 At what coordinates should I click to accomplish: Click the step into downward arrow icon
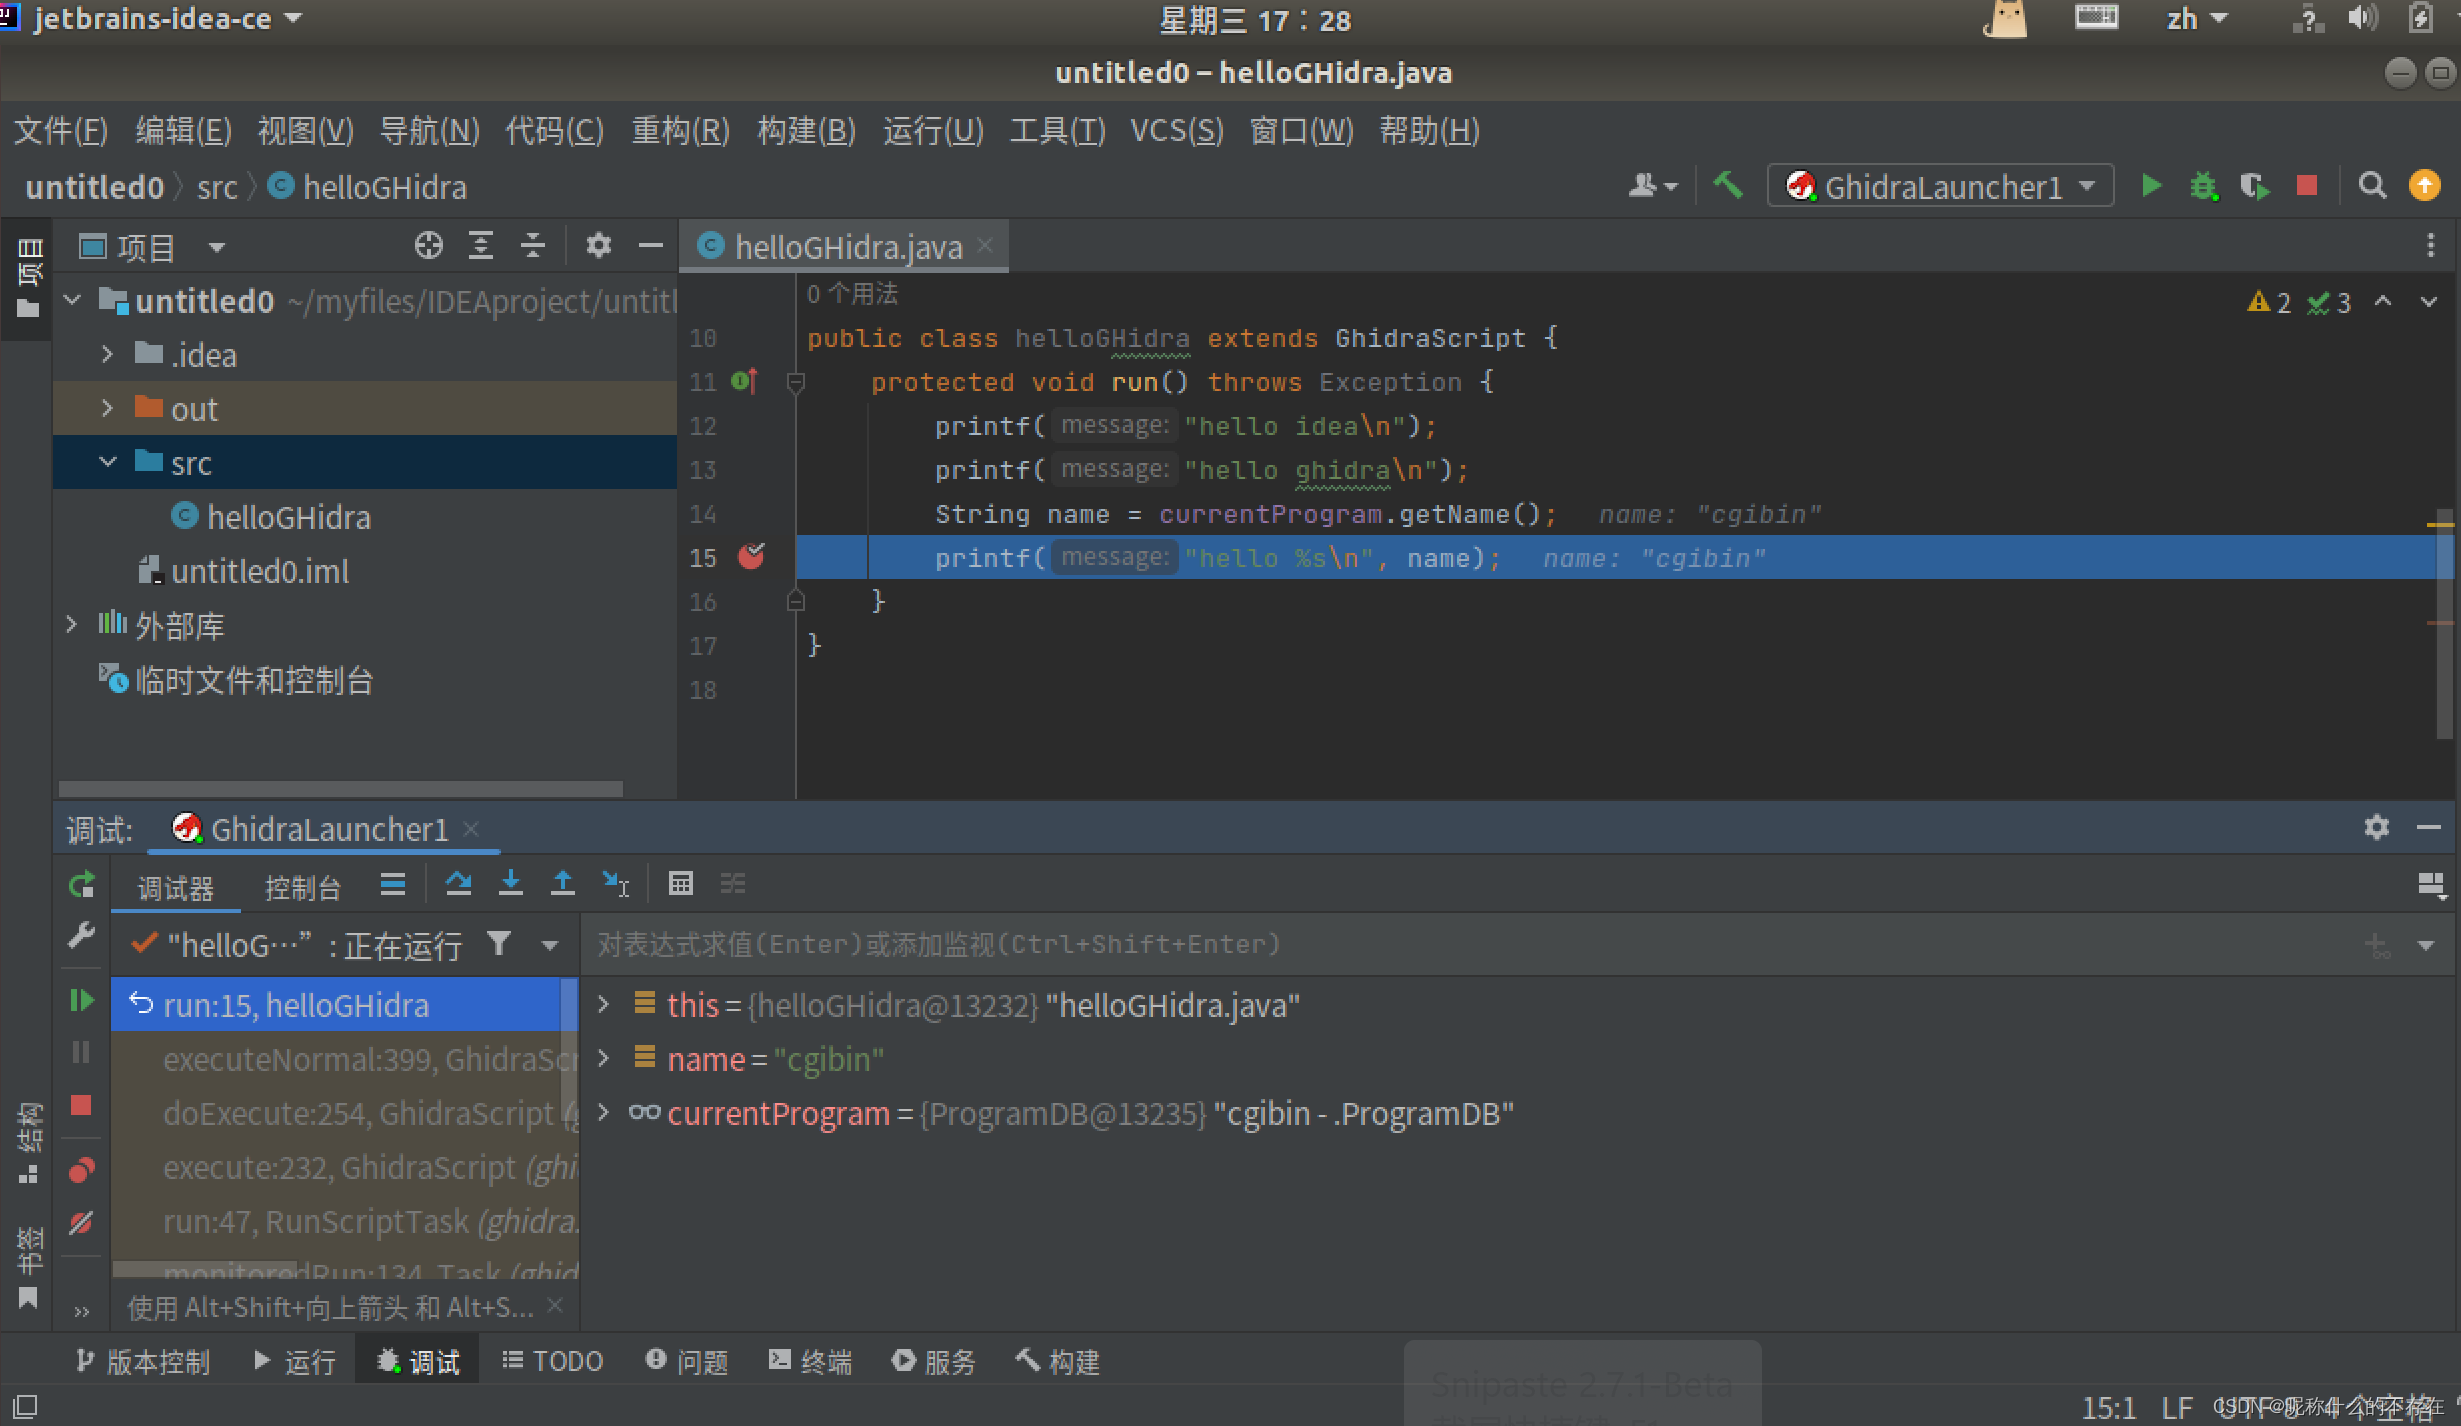point(511,883)
